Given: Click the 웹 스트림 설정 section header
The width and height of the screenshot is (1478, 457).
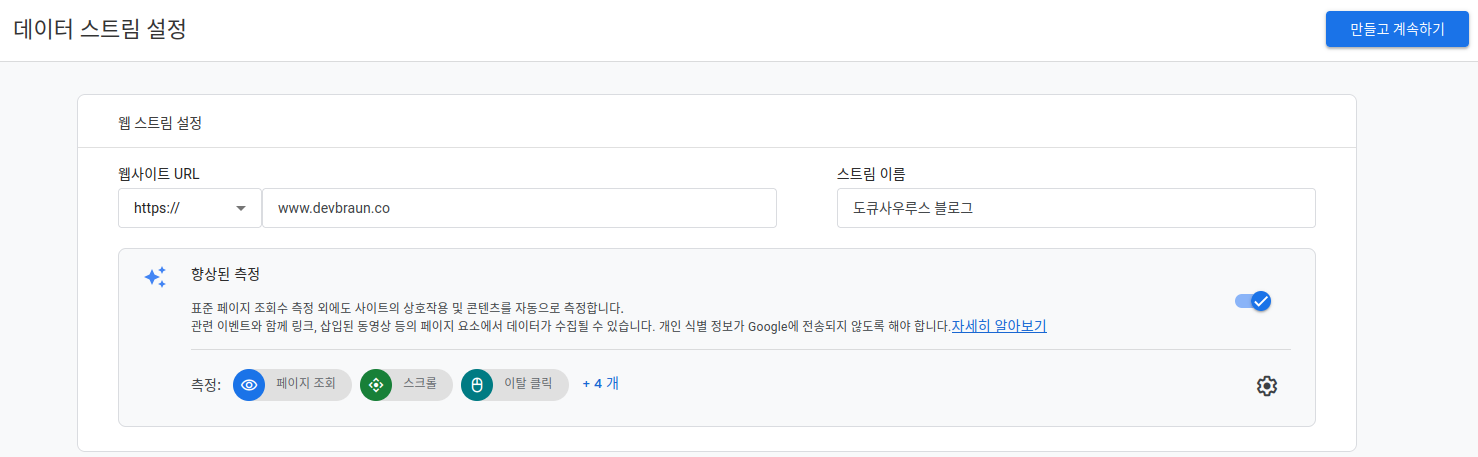Looking at the screenshot, I should point(161,123).
